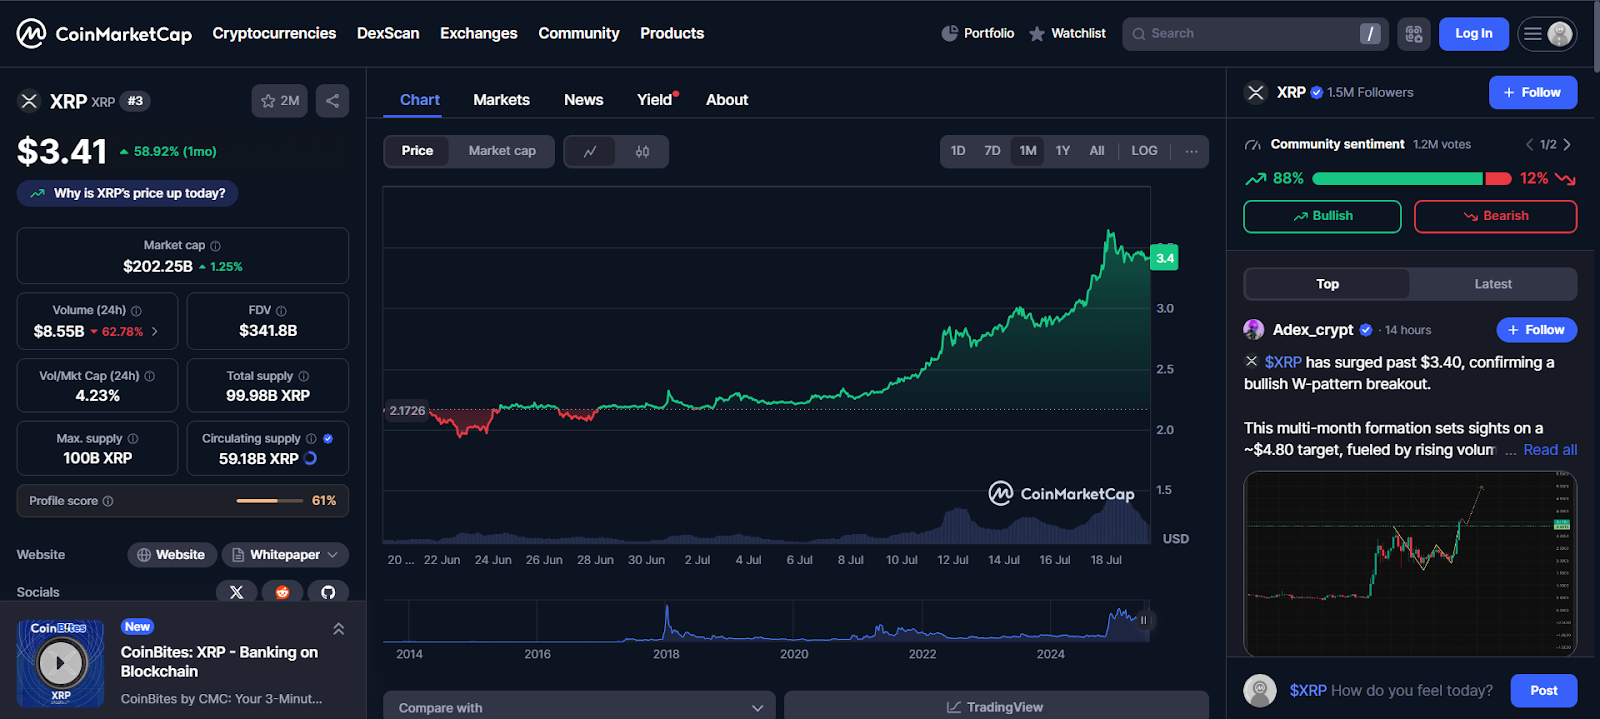The image size is (1600, 719).
Task: Expand the Whitepaper dropdown
Action: 285,555
